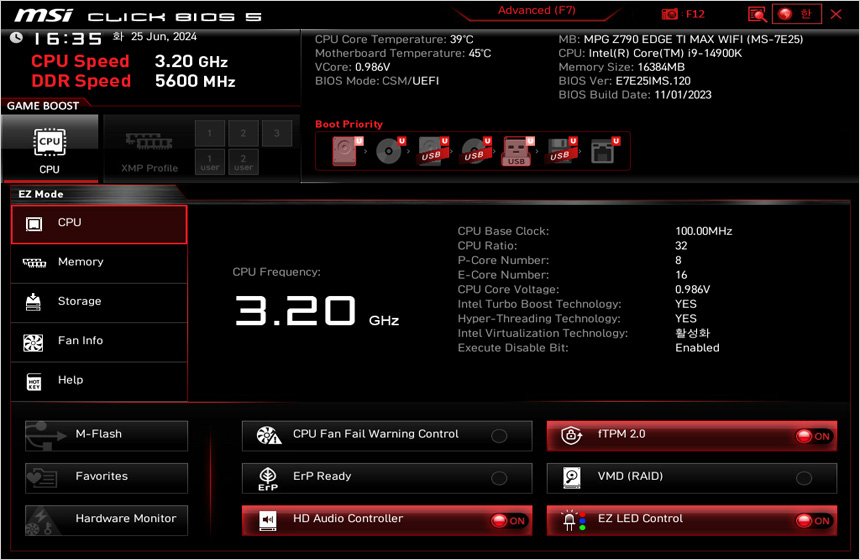Open the Favorites menu

click(x=106, y=477)
